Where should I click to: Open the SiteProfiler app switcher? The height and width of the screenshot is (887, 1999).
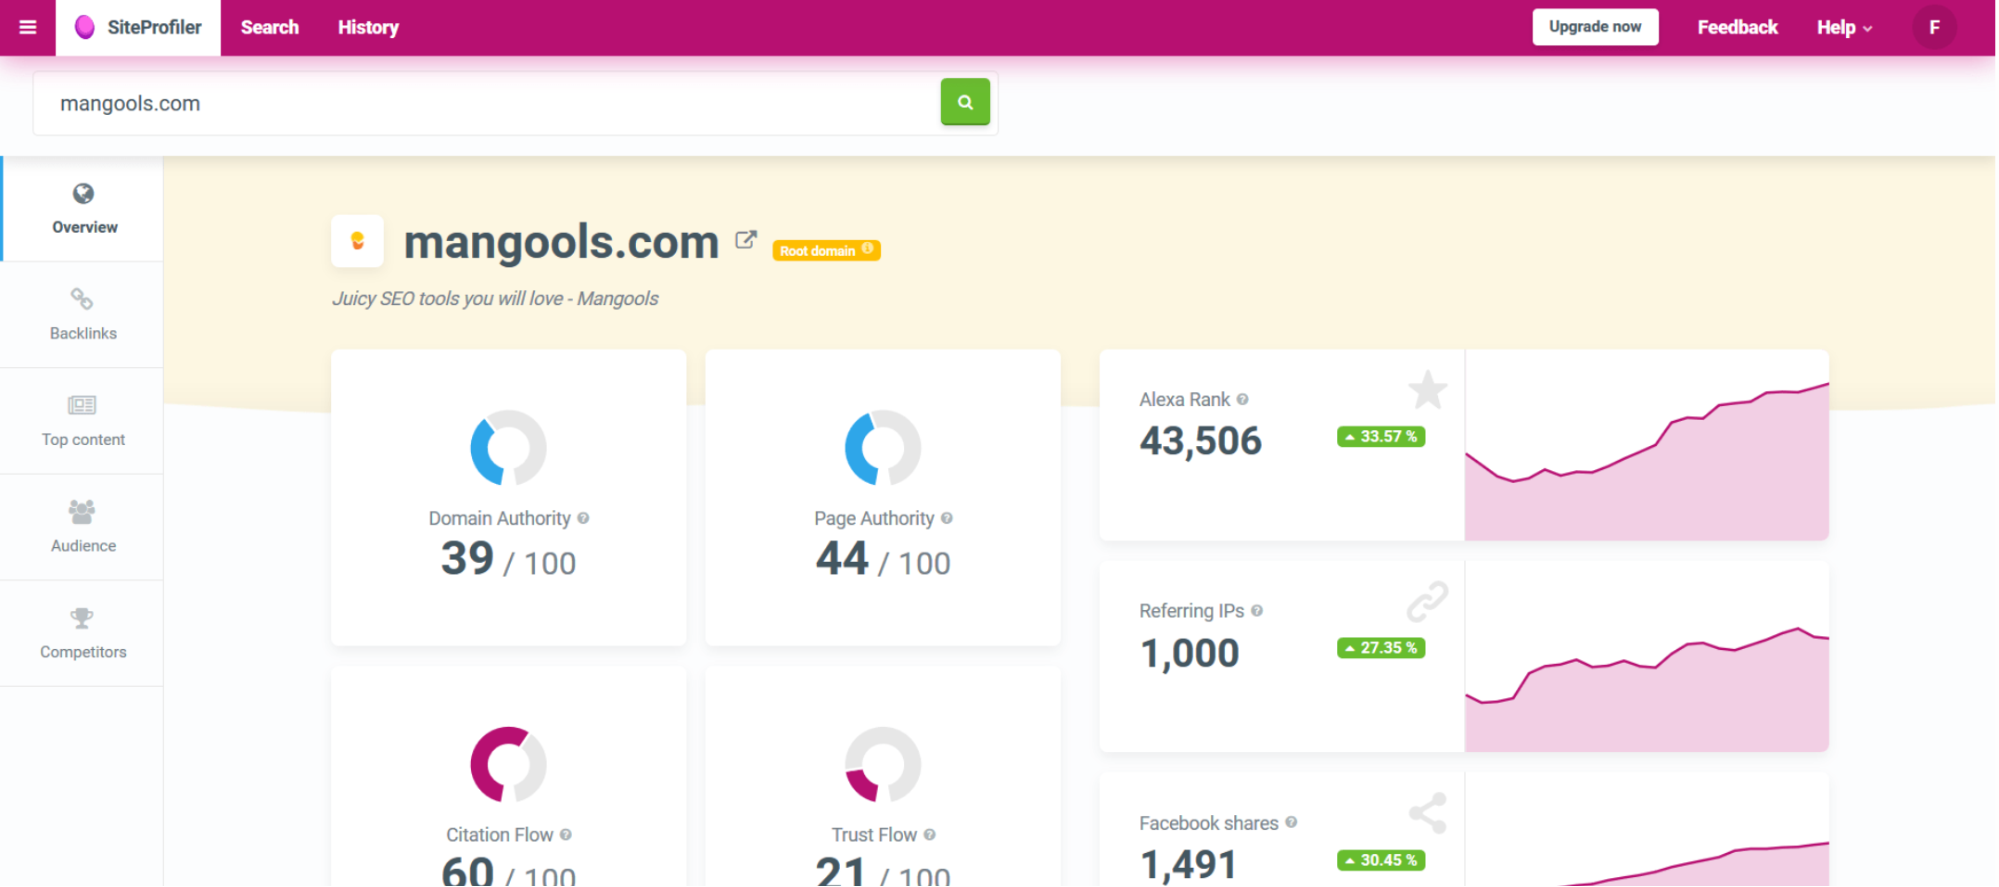(139, 28)
